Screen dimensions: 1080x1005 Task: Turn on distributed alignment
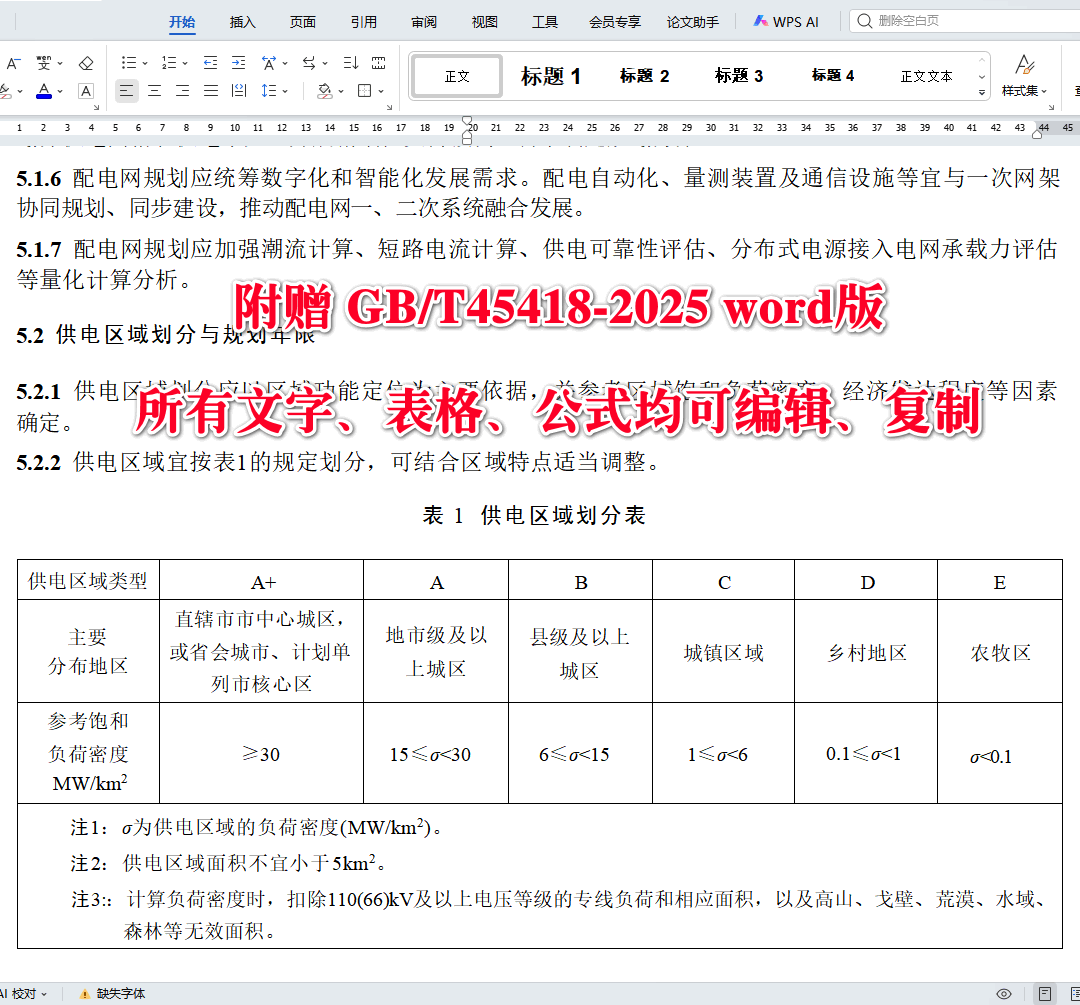pyautogui.click(x=239, y=90)
